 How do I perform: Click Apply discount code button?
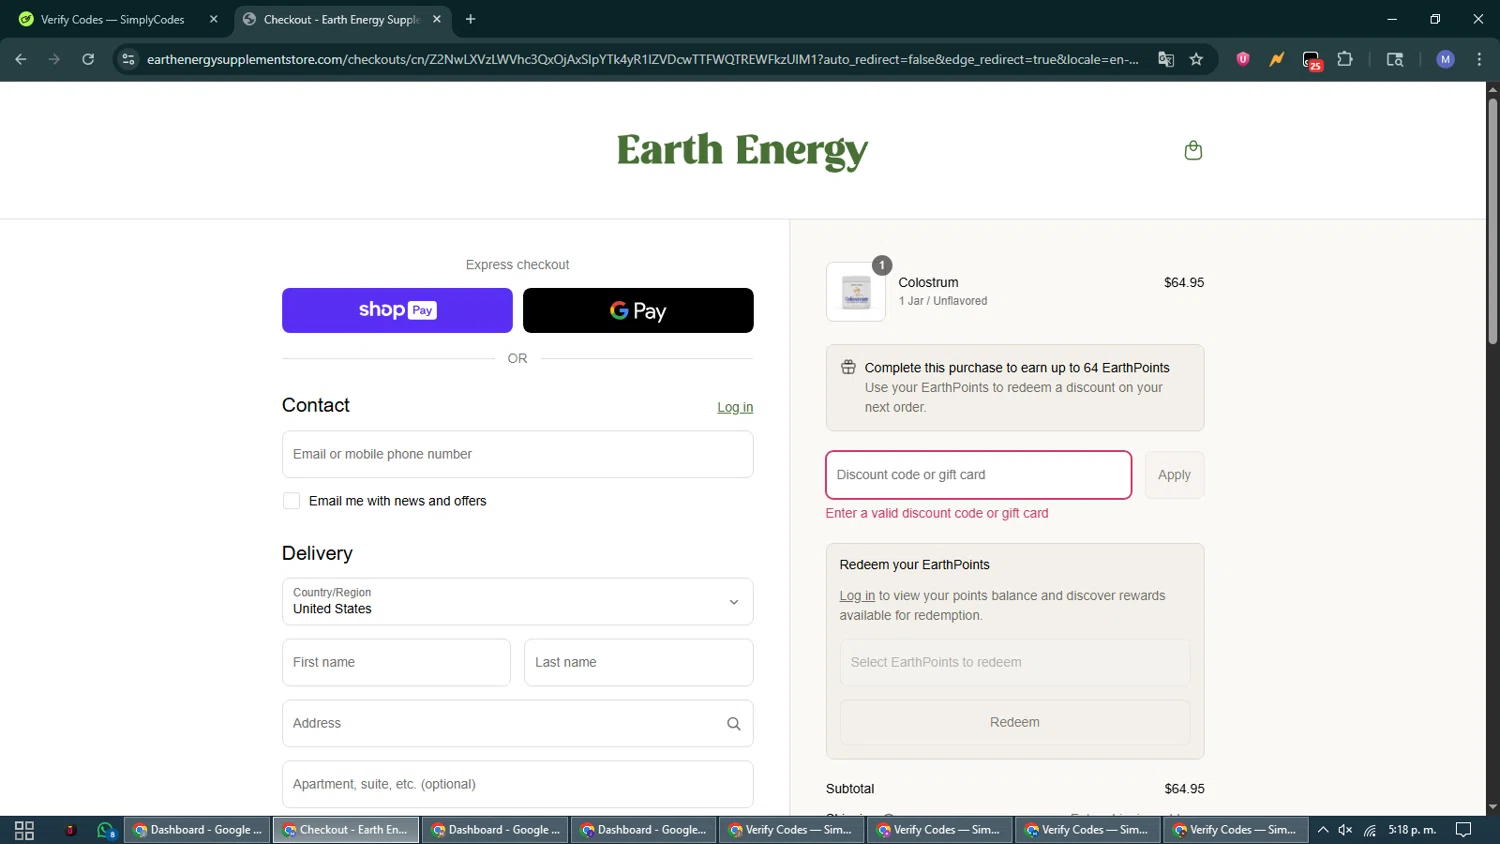(1174, 475)
